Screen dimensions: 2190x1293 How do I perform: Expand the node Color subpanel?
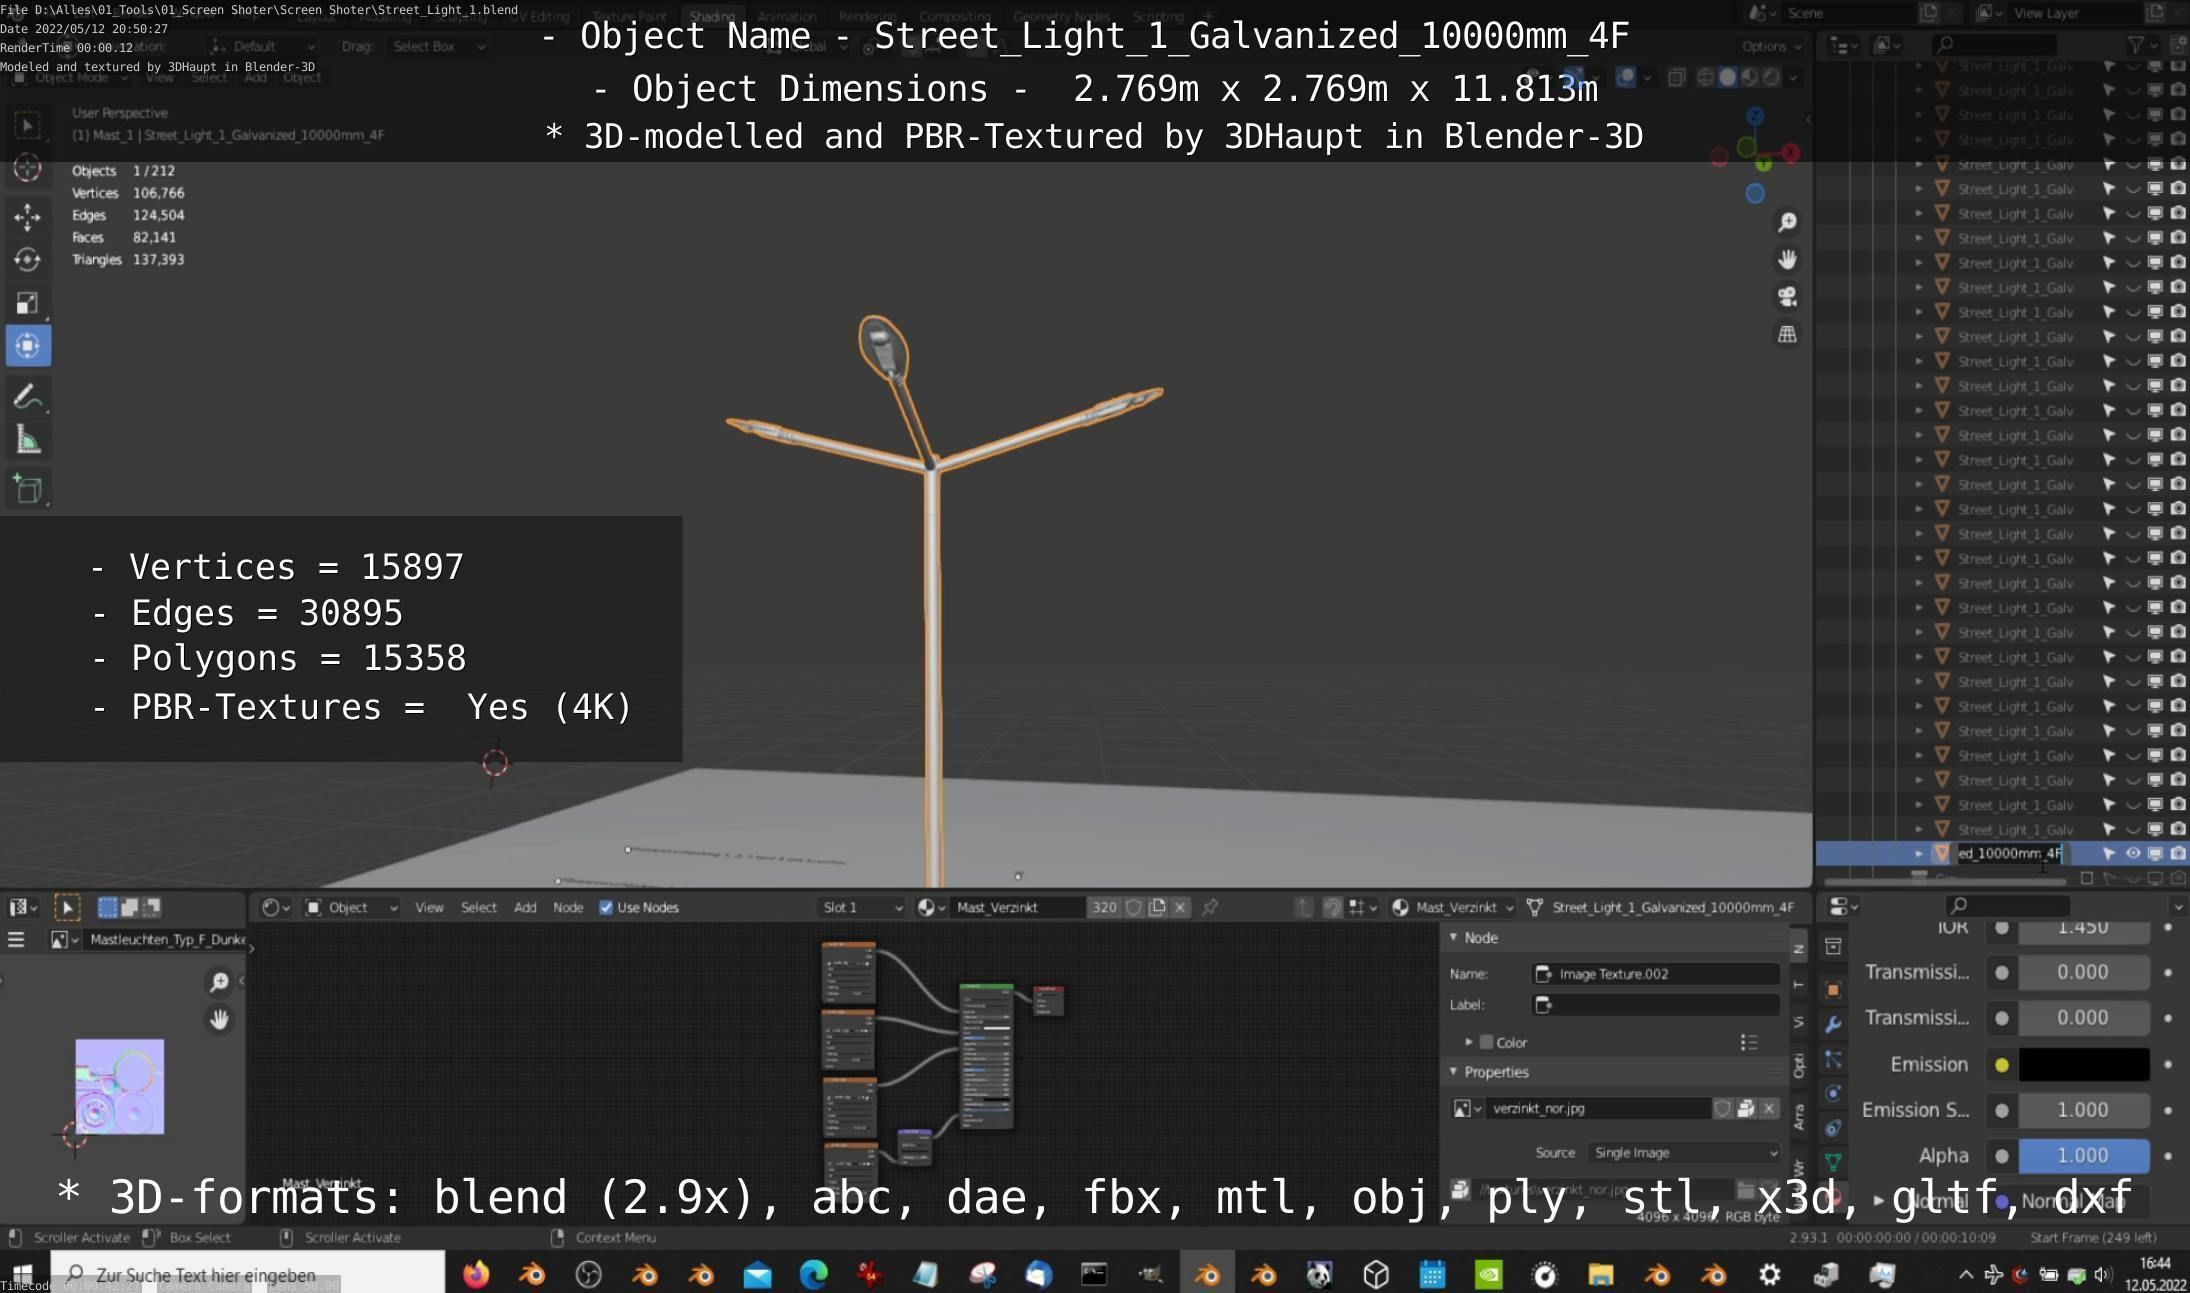[1468, 1042]
